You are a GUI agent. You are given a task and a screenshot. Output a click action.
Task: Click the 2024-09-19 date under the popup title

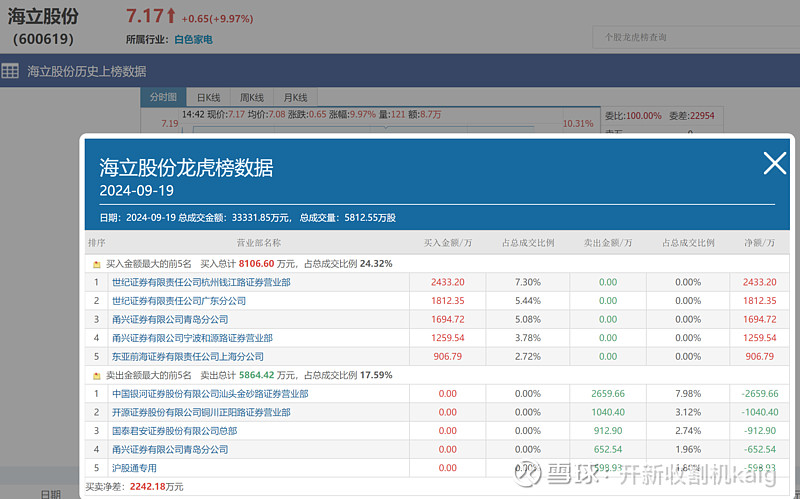(136, 191)
